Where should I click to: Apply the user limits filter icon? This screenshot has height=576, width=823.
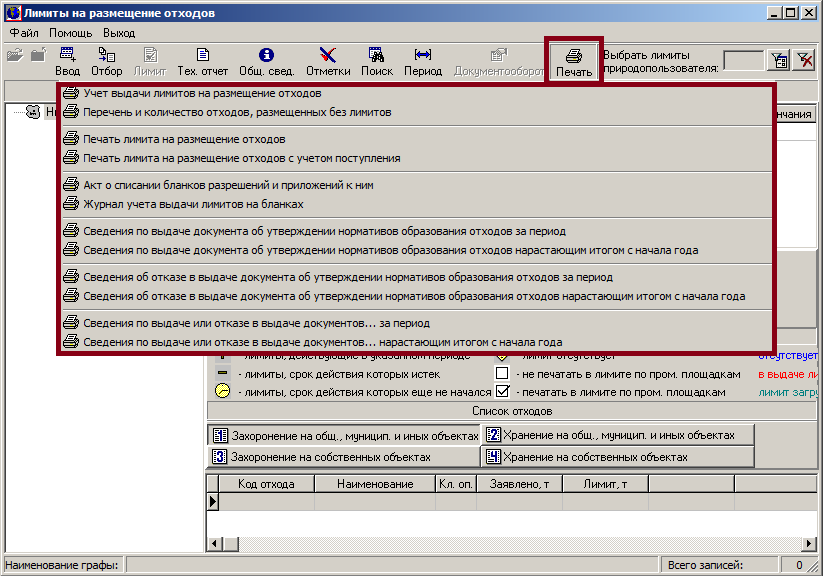pos(778,61)
